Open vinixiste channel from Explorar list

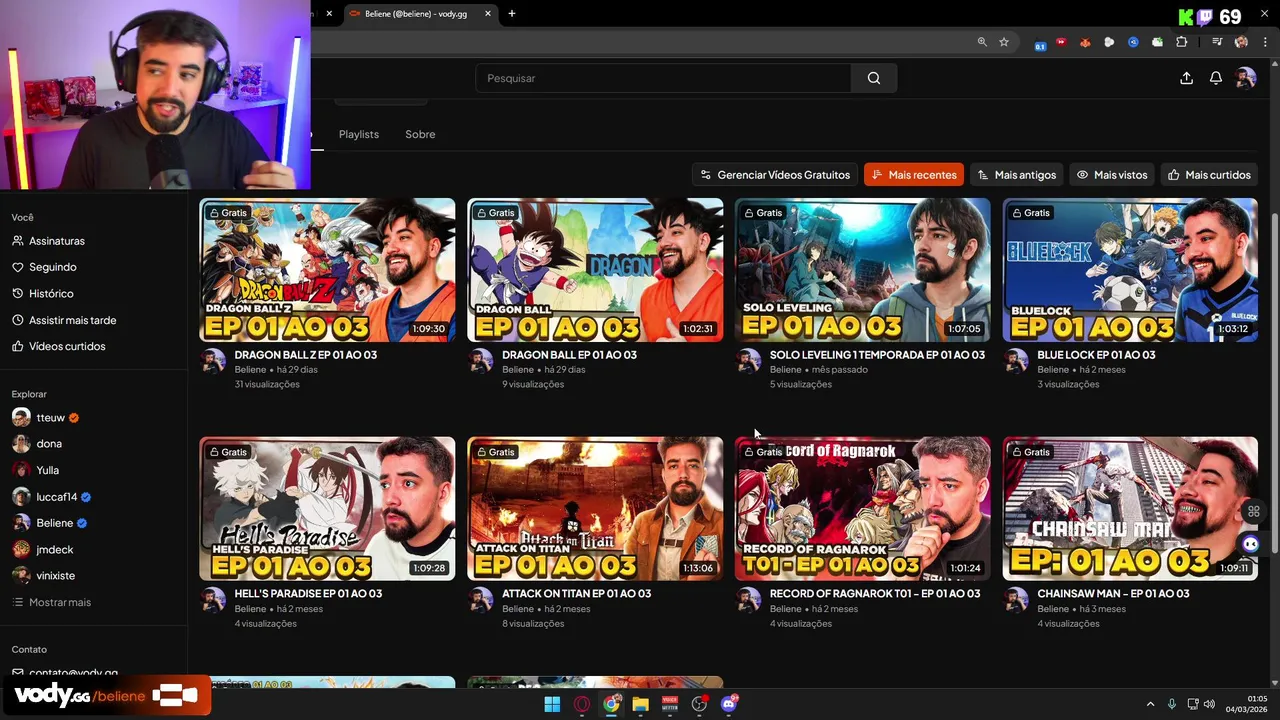click(44, 576)
